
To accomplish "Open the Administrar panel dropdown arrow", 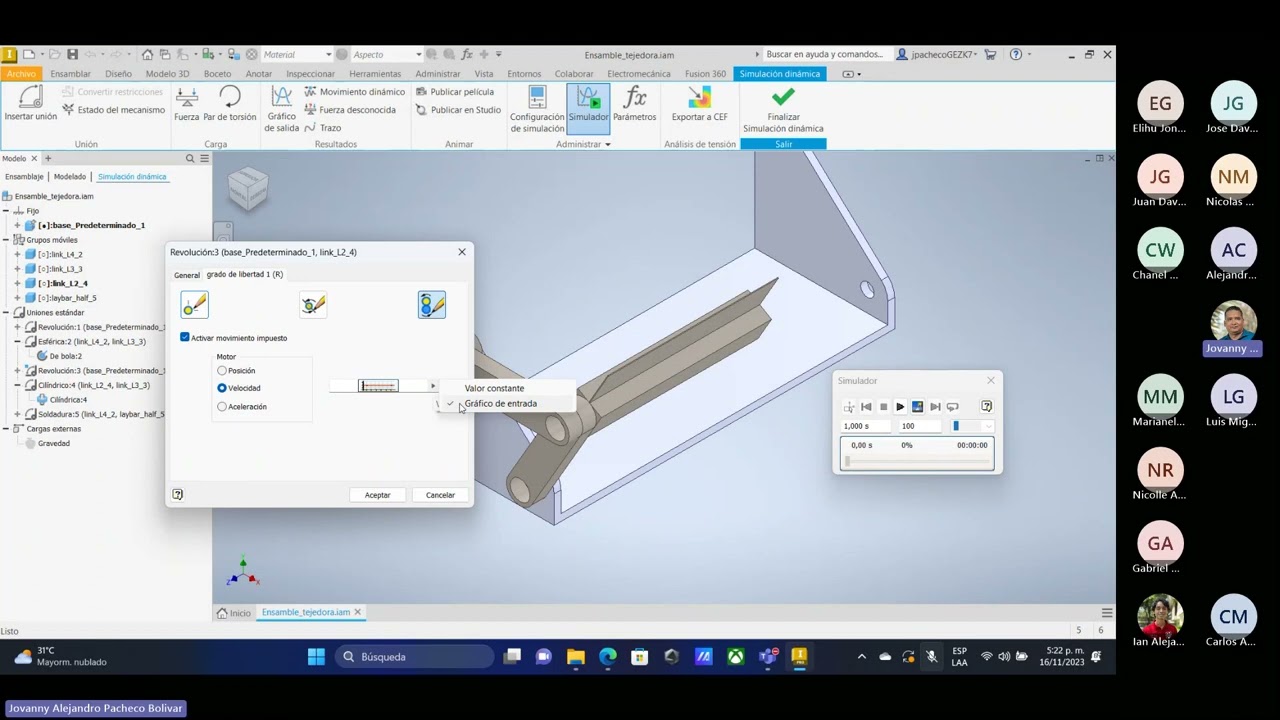I will [x=608, y=145].
